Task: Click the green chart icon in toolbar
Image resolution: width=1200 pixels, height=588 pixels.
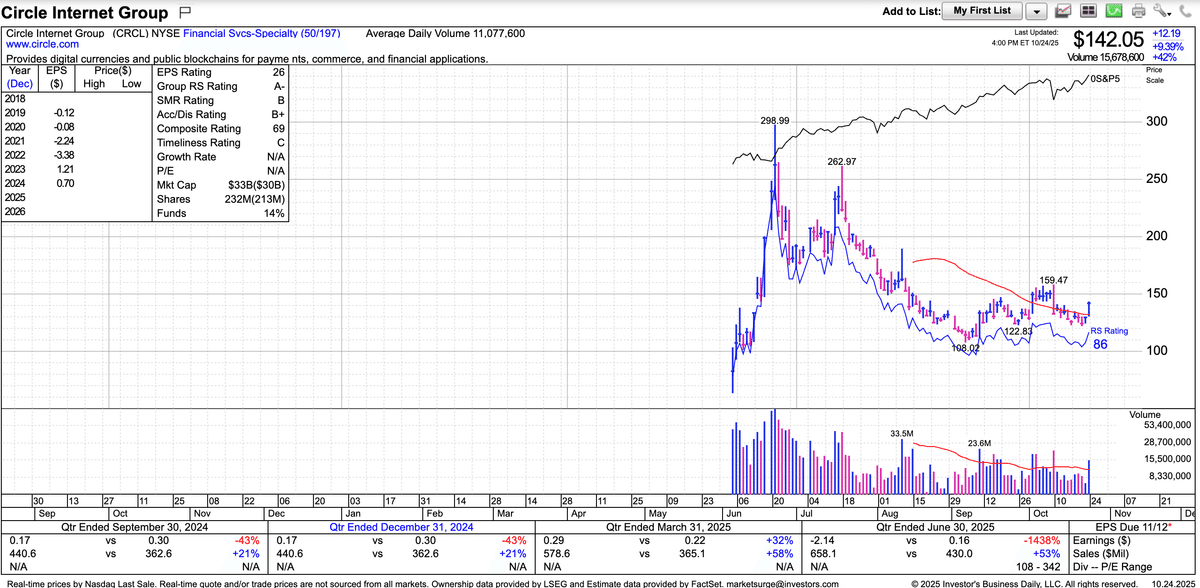Action: coord(1112,11)
